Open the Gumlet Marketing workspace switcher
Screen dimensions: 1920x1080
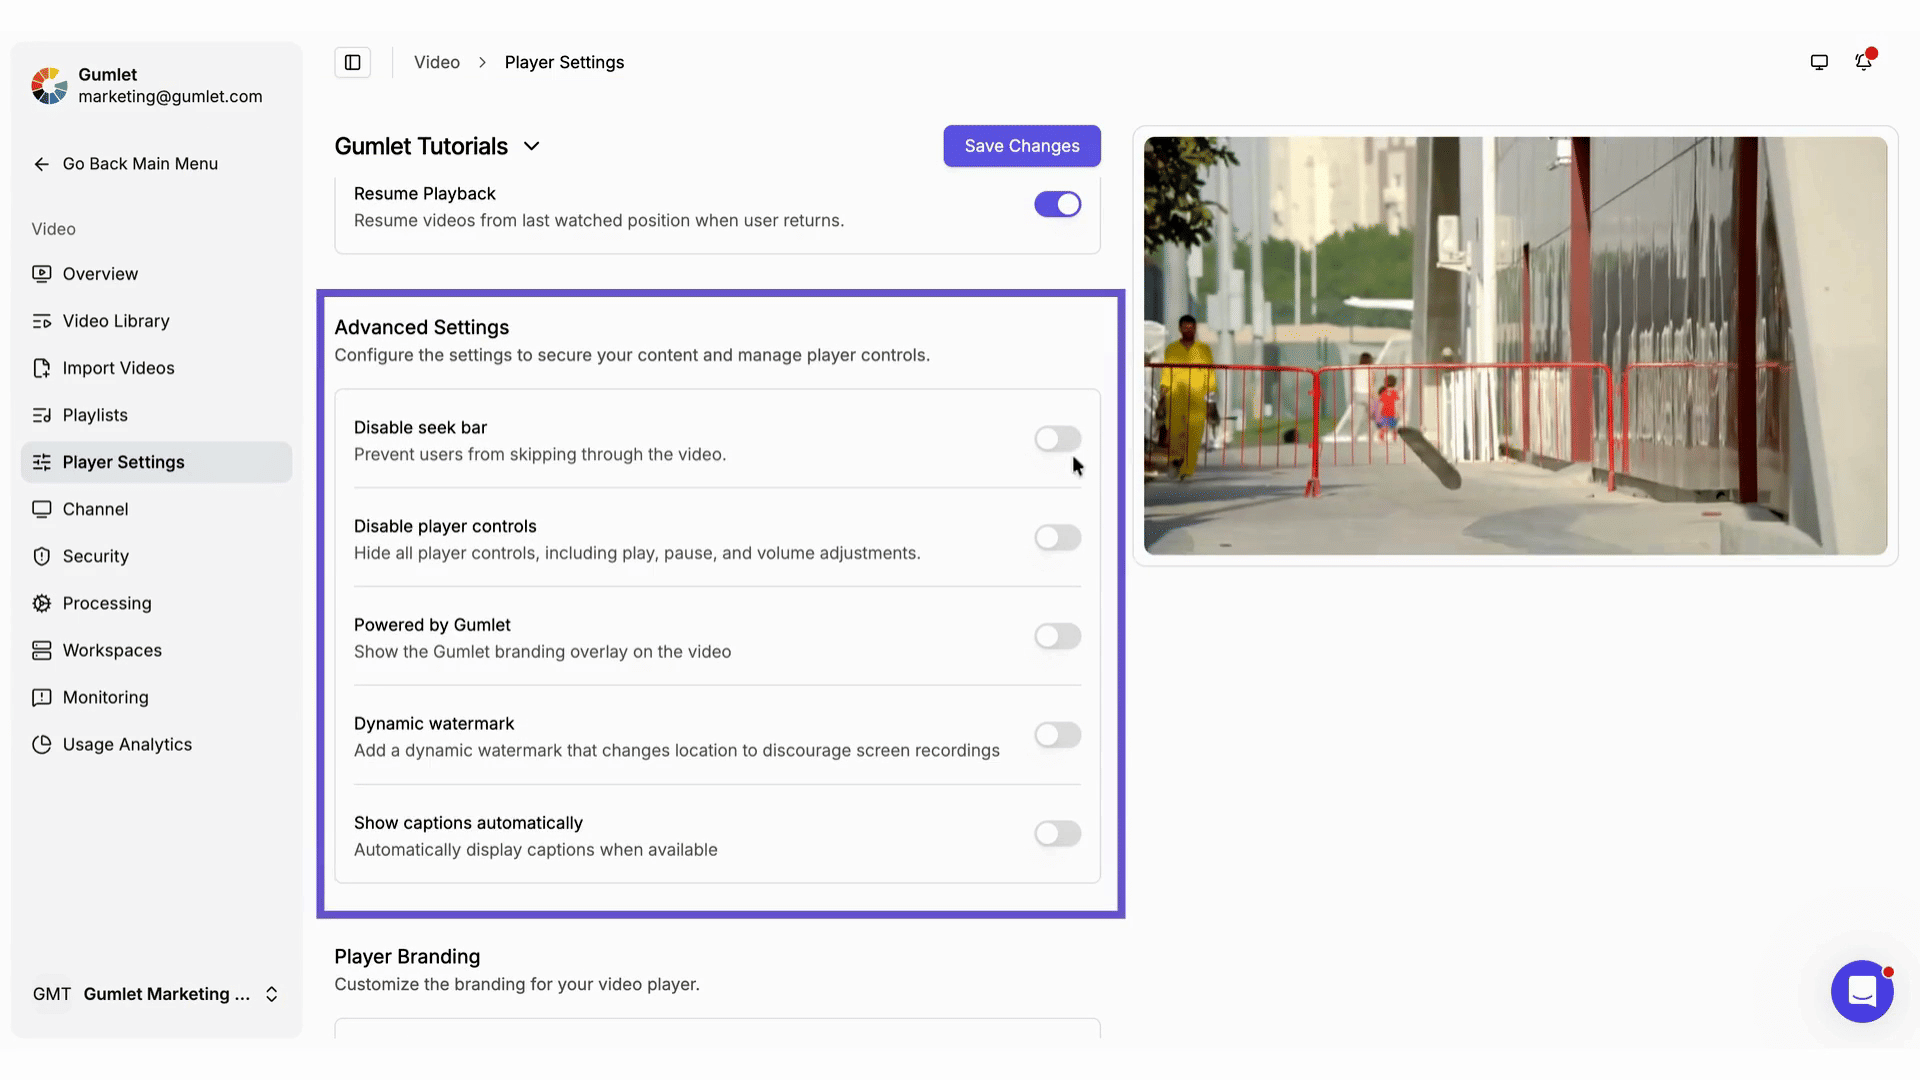pos(155,994)
